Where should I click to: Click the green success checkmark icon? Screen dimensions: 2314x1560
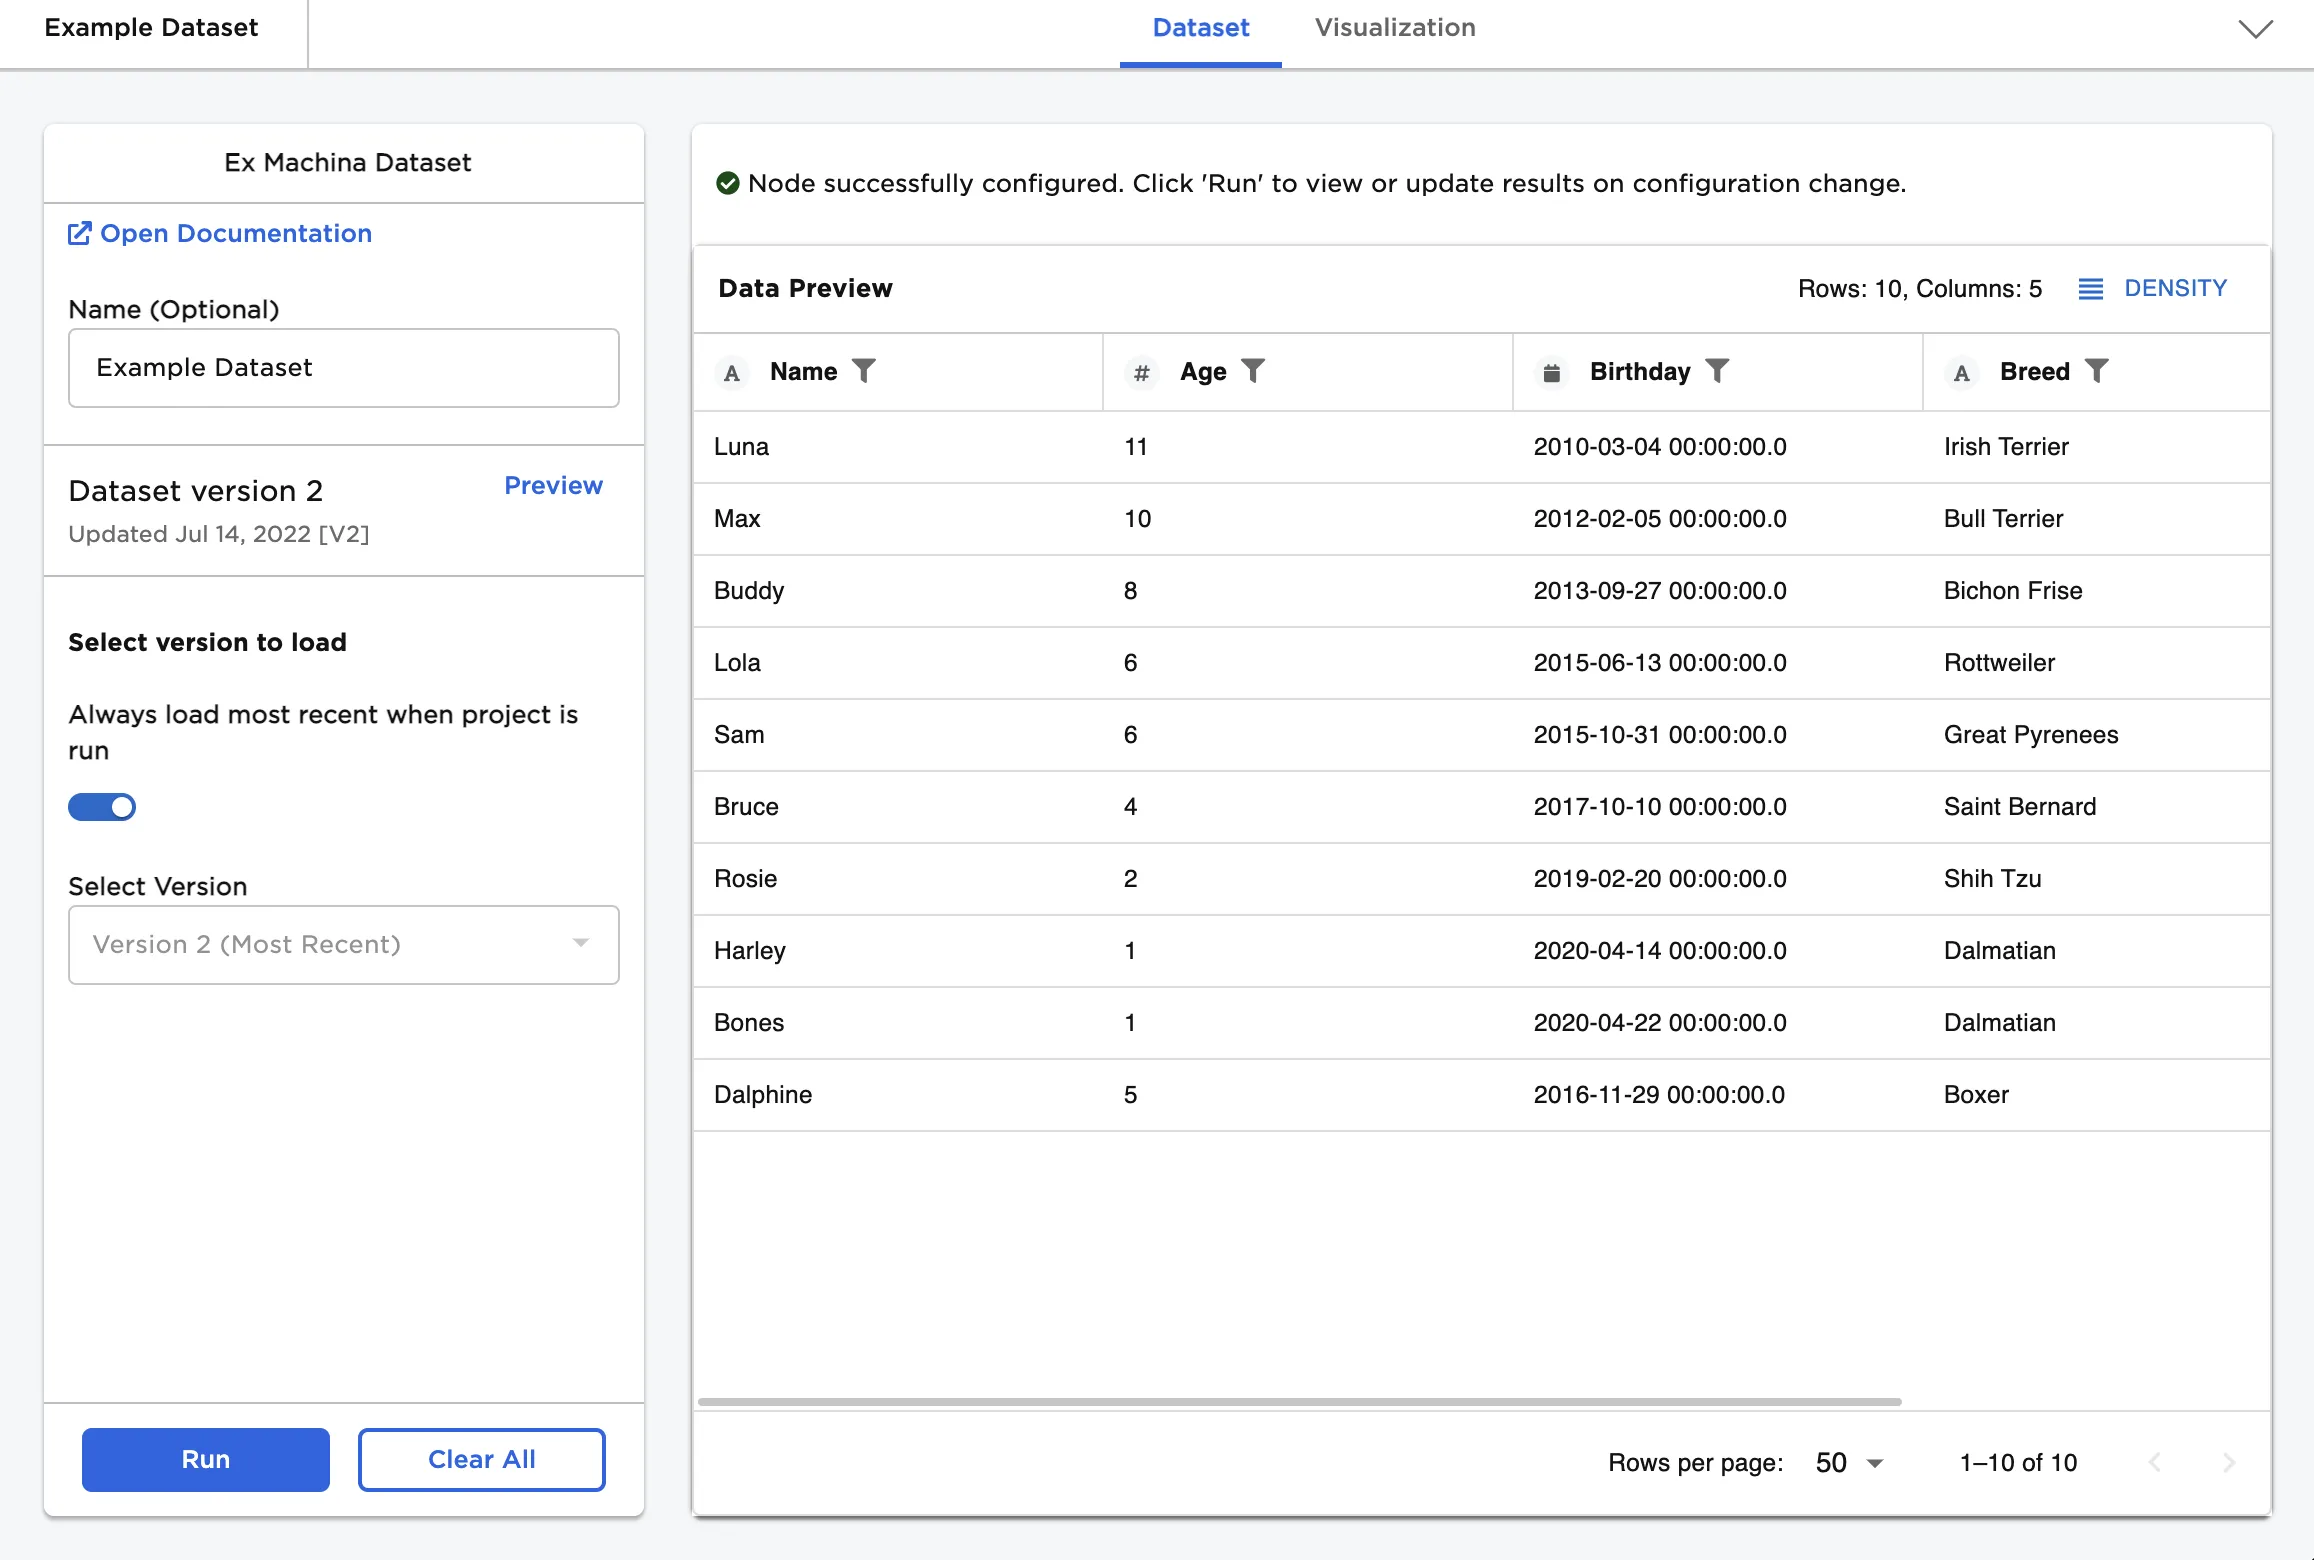pyautogui.click(x=728, y=183)
